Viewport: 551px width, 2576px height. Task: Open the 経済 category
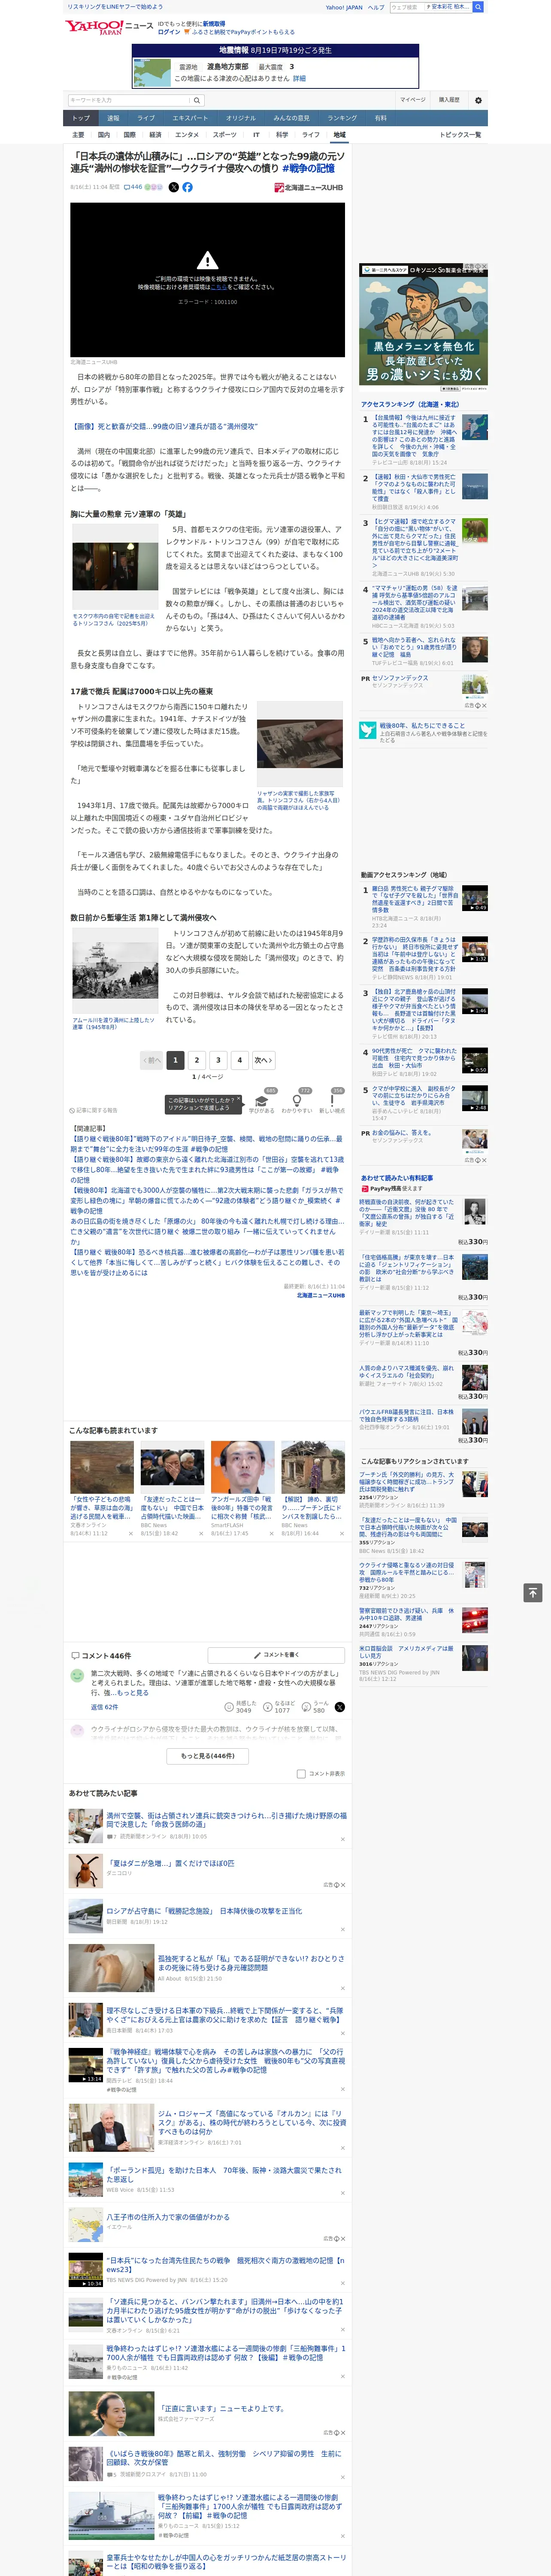[x=155, y=135]
